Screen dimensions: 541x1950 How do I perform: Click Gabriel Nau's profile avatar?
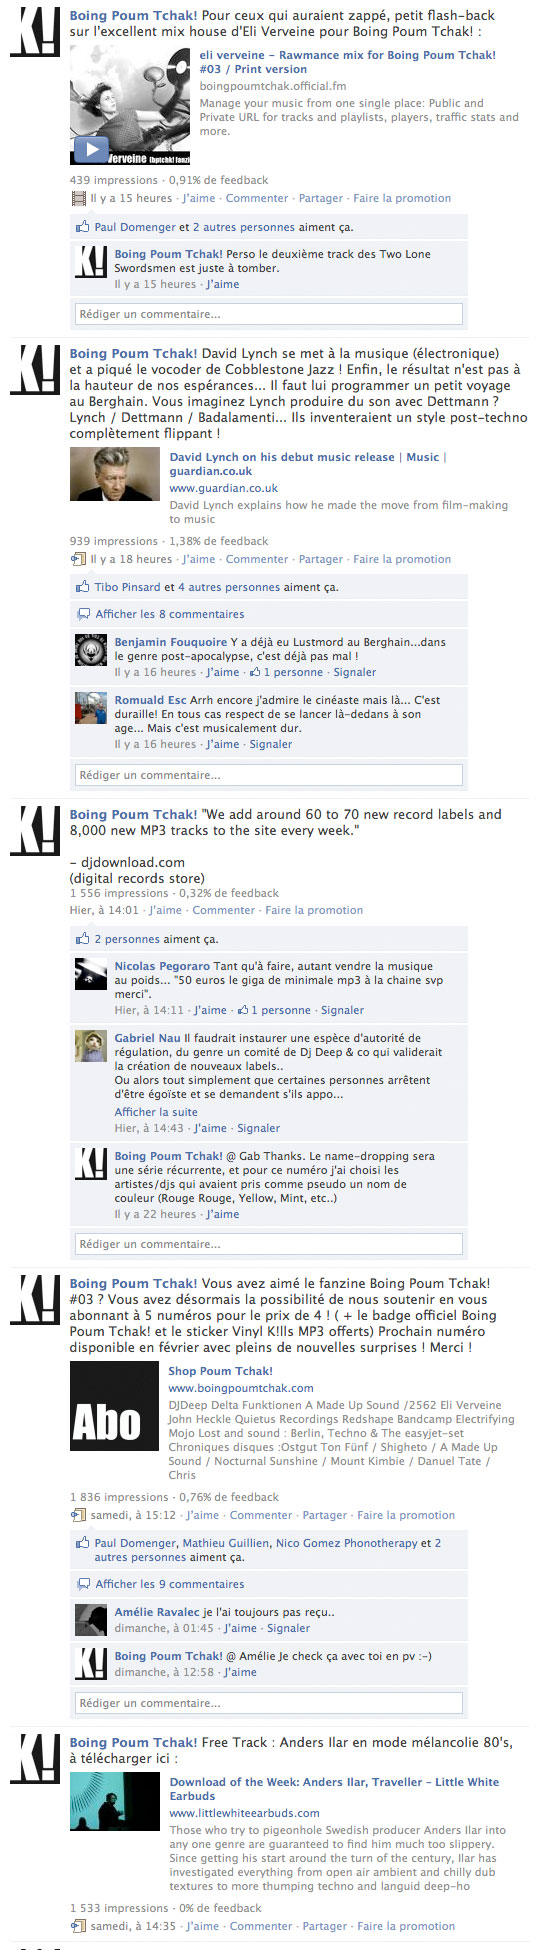[92, 1046]
